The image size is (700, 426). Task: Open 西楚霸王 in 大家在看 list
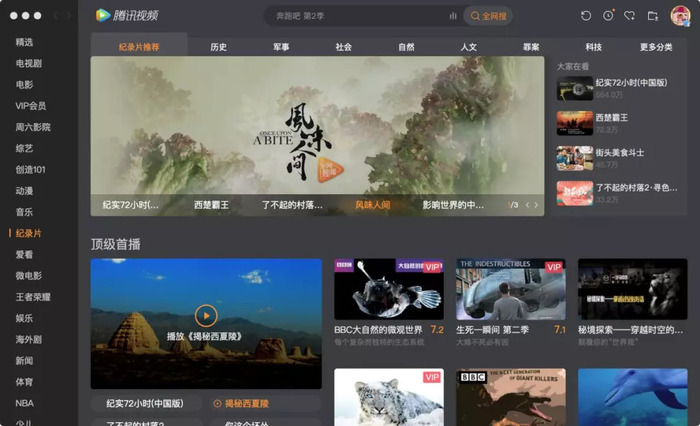pyautogui.click(x=618, y=123)
